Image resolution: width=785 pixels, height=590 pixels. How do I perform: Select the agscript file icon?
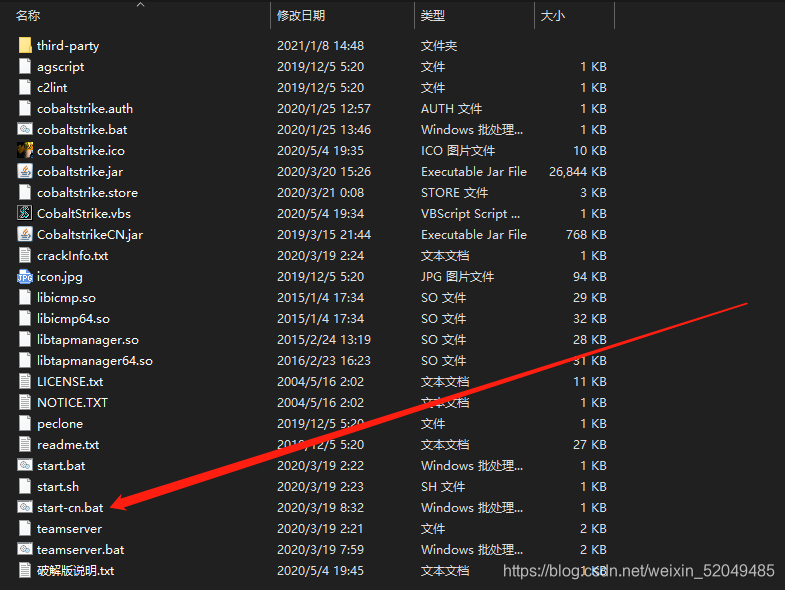click(25, 67)
